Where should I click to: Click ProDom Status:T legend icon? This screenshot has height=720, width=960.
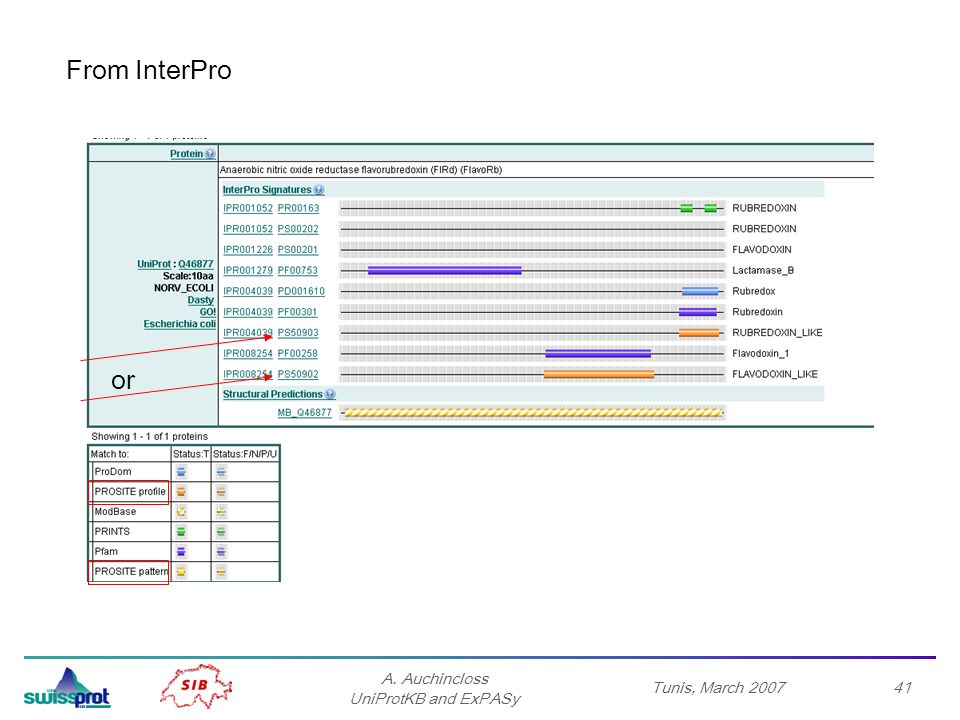tap(181, 472)
